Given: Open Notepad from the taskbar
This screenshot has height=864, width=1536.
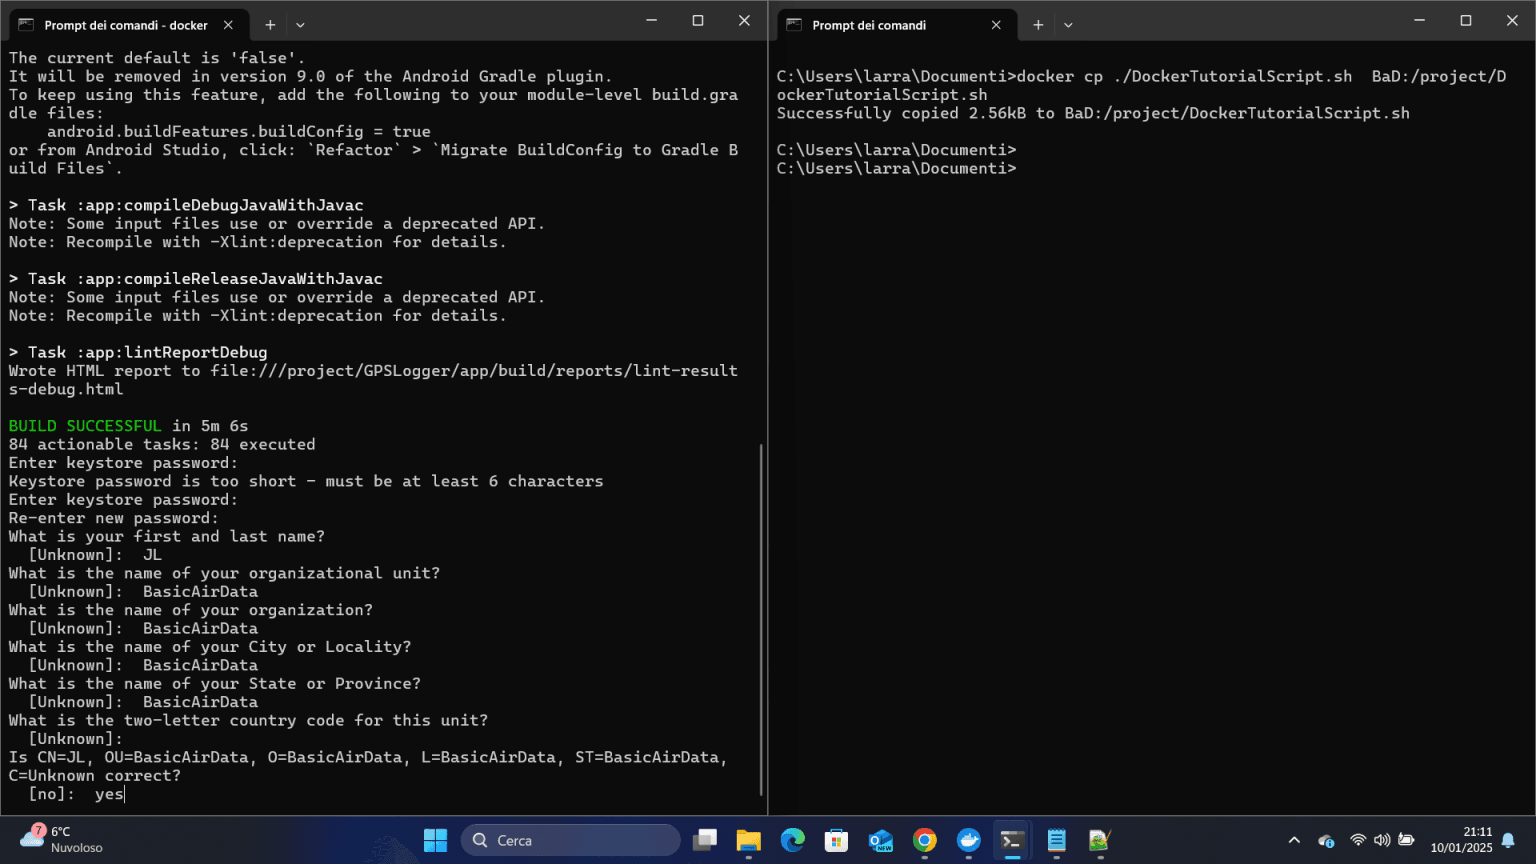Looking at the screenshot, I should click(x=1056, y=840).
